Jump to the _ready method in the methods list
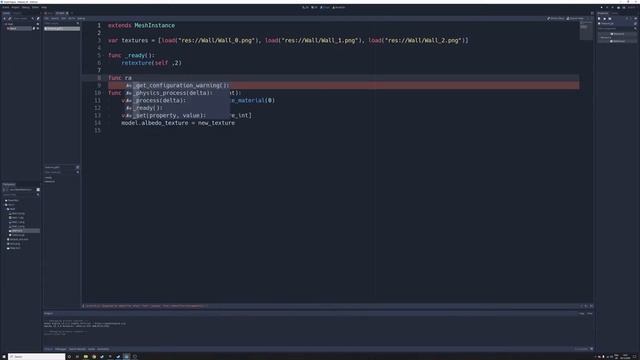 coord(48,178)
